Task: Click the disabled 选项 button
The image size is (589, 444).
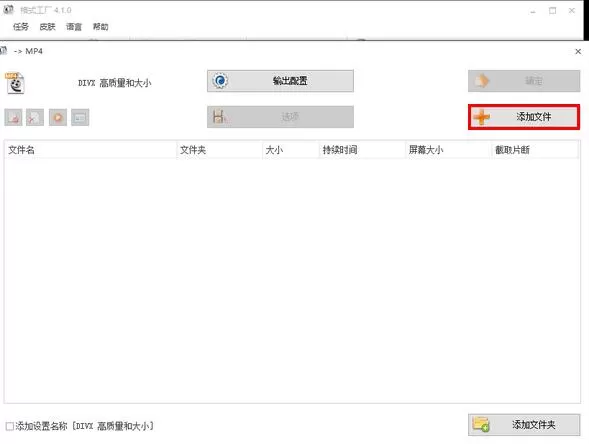Action: tap(280, 117)
